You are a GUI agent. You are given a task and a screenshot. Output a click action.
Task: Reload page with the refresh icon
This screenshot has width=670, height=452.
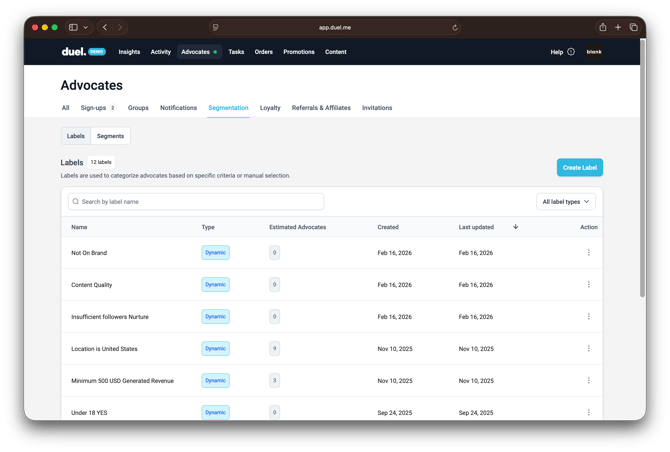[x=456, y=28]
